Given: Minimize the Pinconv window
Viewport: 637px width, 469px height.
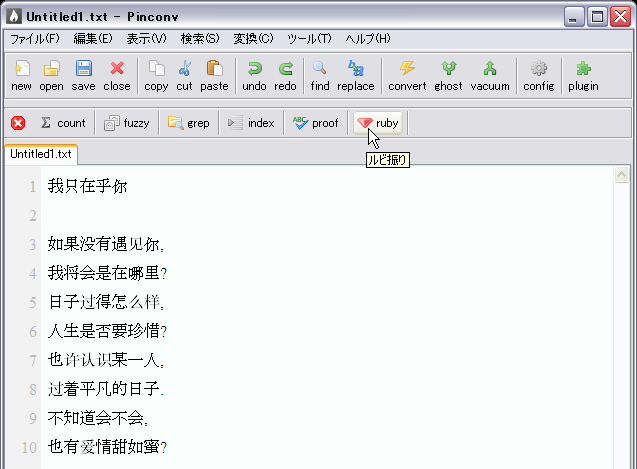Looking at the screenshot, I should coord(574,17).
